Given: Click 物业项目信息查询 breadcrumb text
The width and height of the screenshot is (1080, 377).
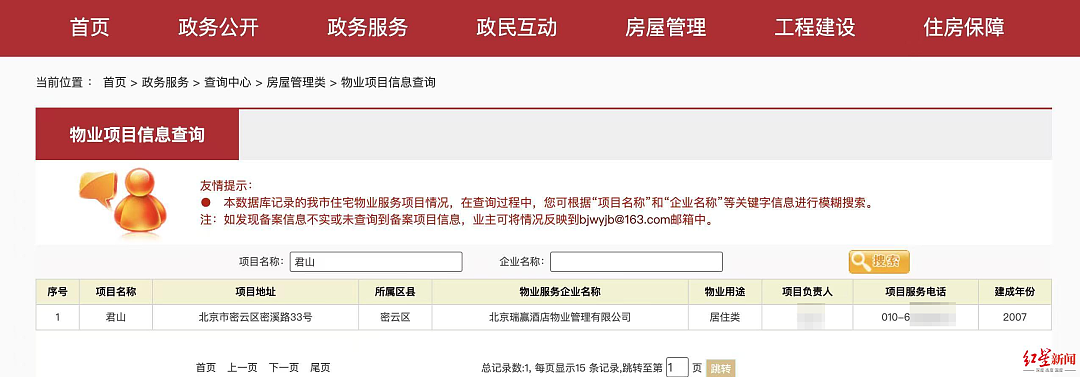Looking at the screenshot, I should click(x=388, y=83).
